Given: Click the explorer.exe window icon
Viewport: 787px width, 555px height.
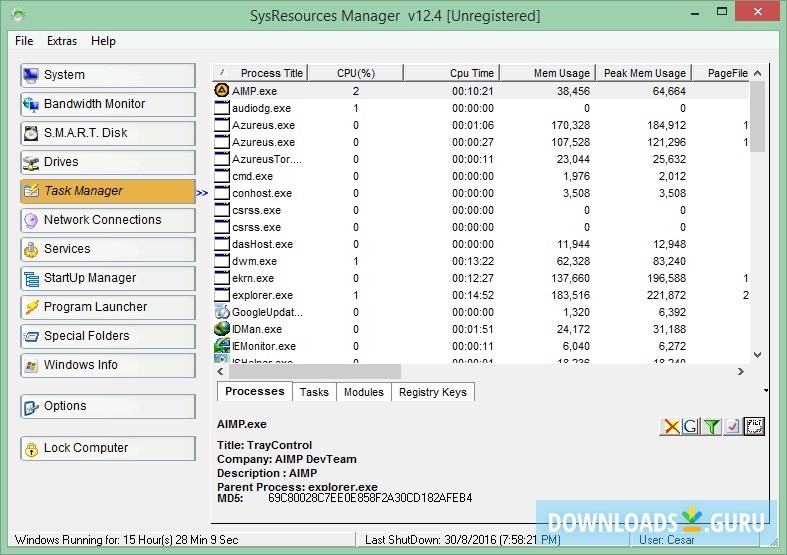Looking at the screenshot, I should pyautogui.click(x=221, y=295).
